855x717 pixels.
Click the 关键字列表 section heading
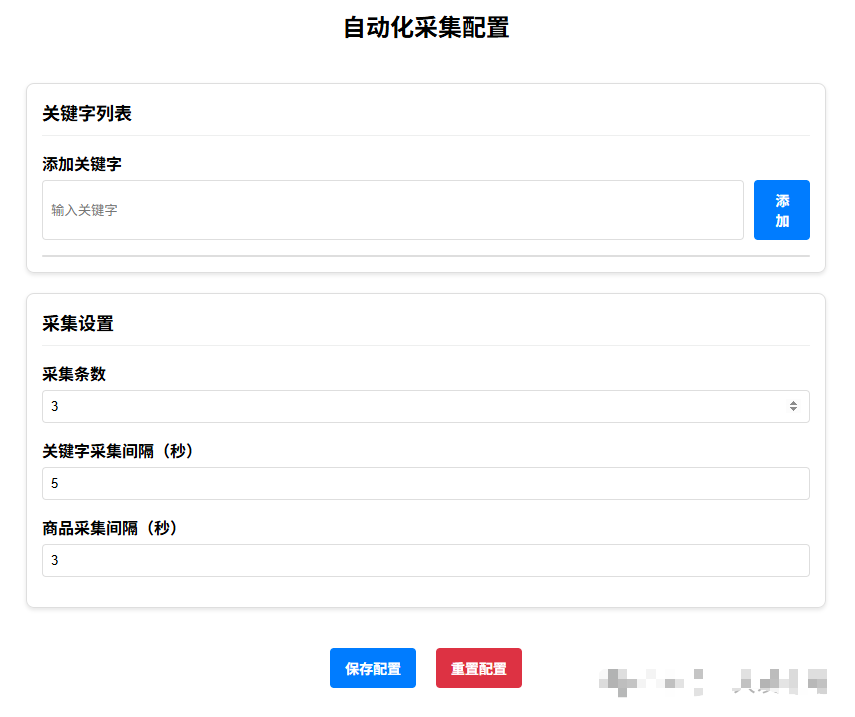[x=87, y=114]
